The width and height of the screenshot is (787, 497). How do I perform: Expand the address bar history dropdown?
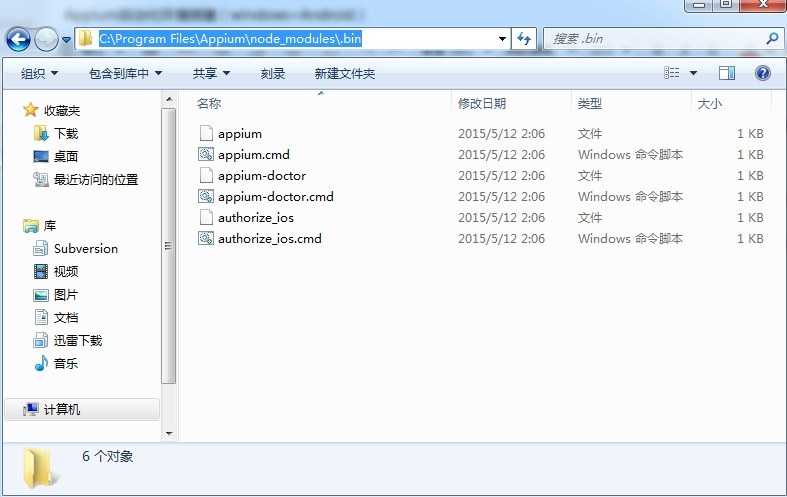click(x=502, y=39)
